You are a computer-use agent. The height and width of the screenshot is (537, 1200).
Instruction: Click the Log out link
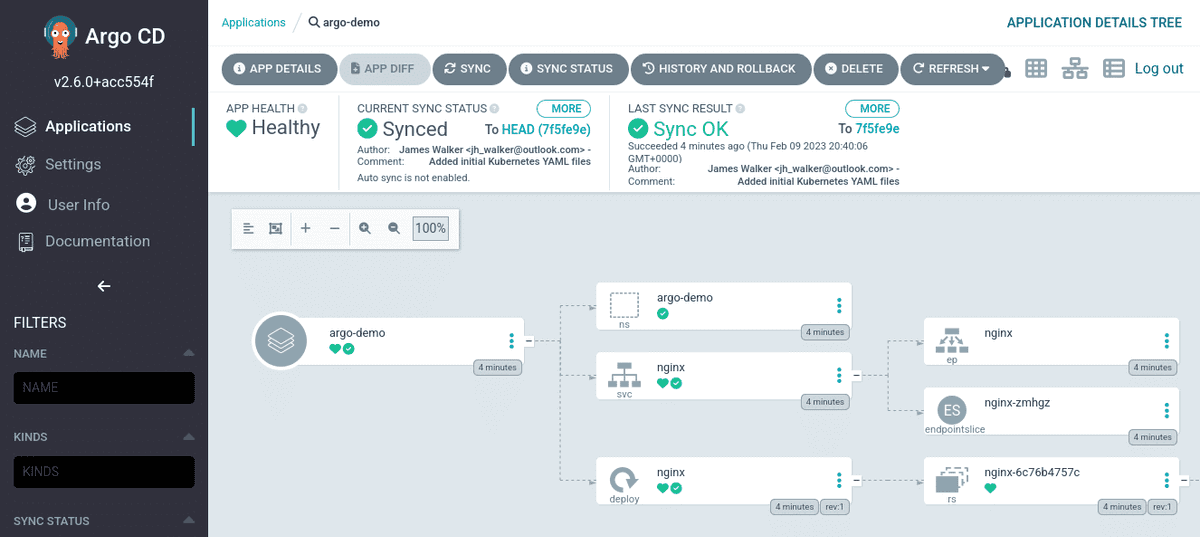tap(1159, 68)
